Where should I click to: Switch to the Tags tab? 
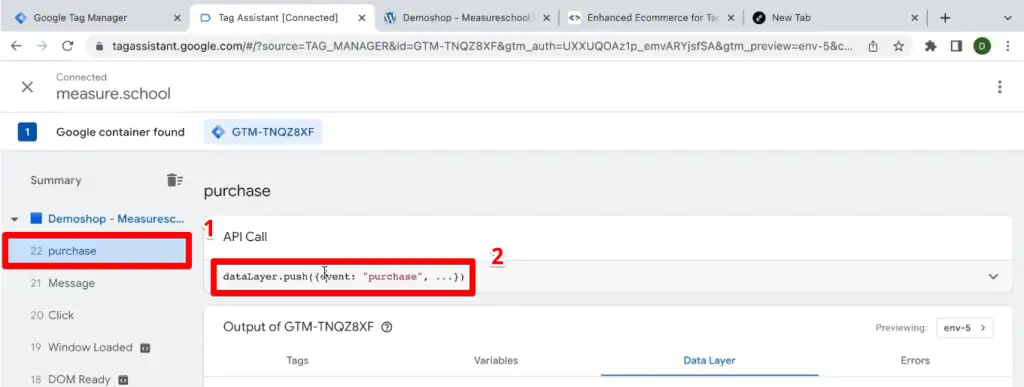tap(297, 360)
